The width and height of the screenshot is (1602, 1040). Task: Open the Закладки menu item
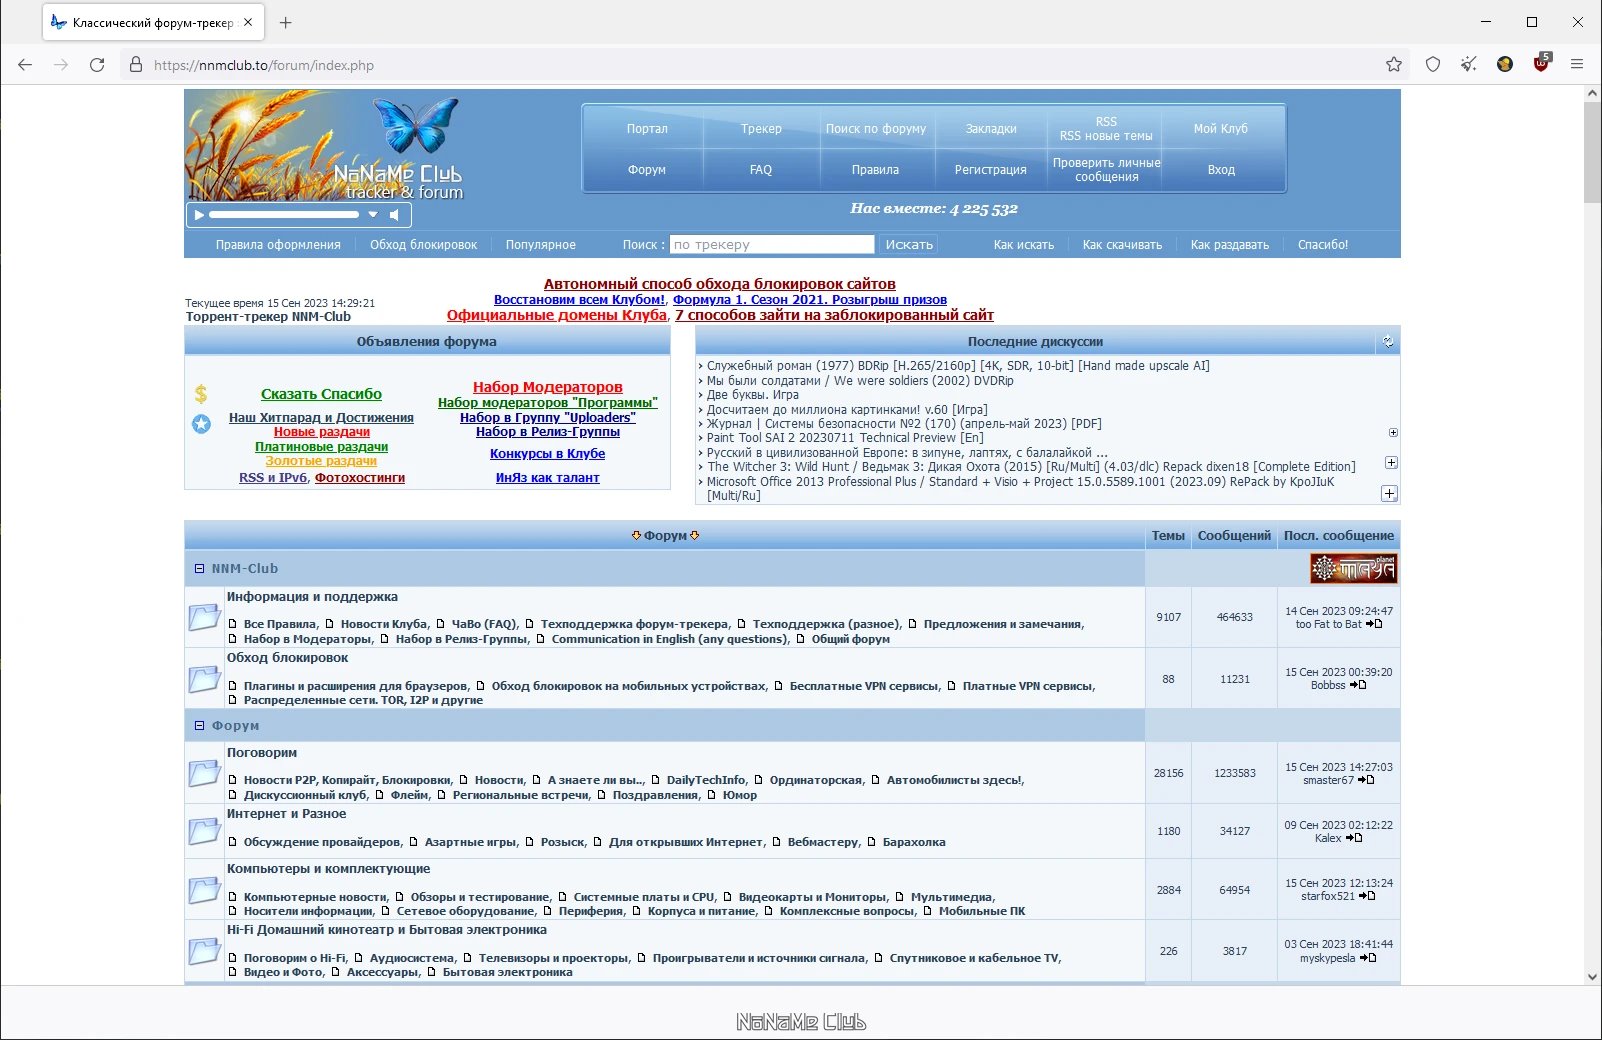pyautogui.click(x=991, y=129)
